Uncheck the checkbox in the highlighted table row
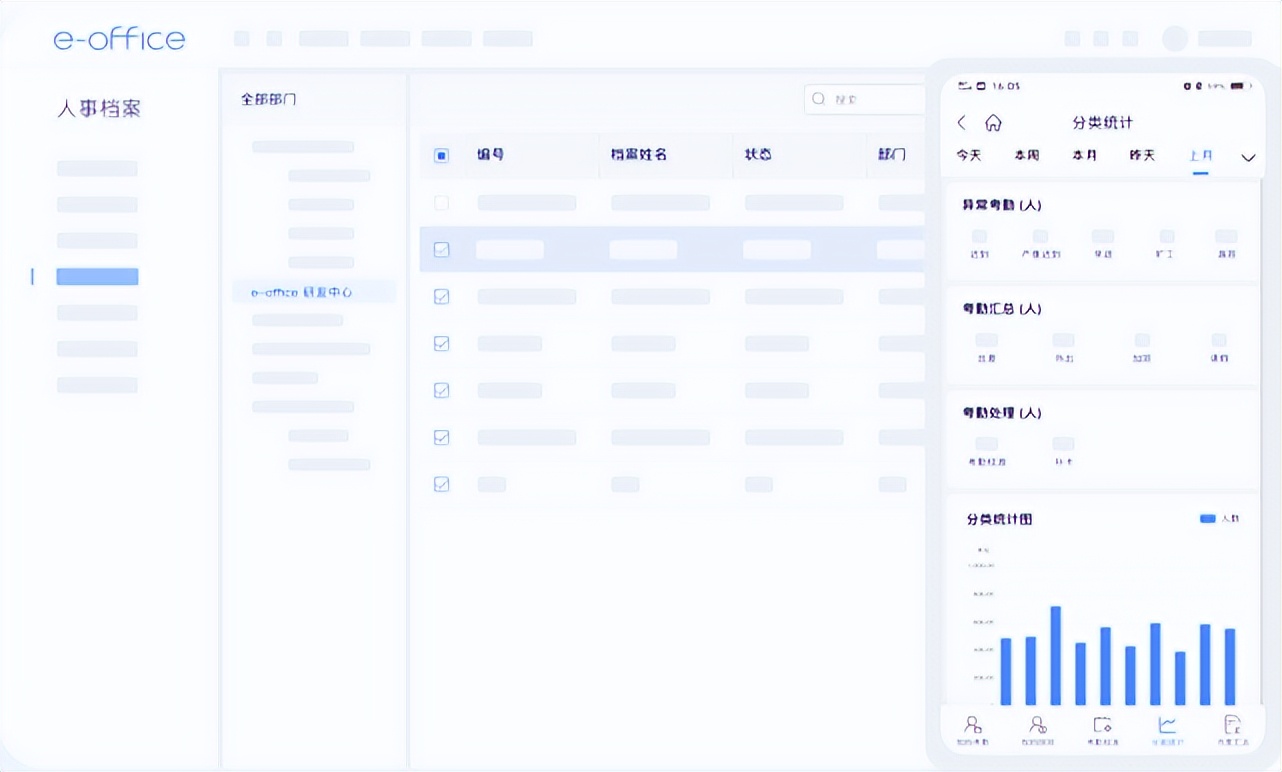Image resolution: width=1282 pixels, height=772 pixels. [441, 250]
